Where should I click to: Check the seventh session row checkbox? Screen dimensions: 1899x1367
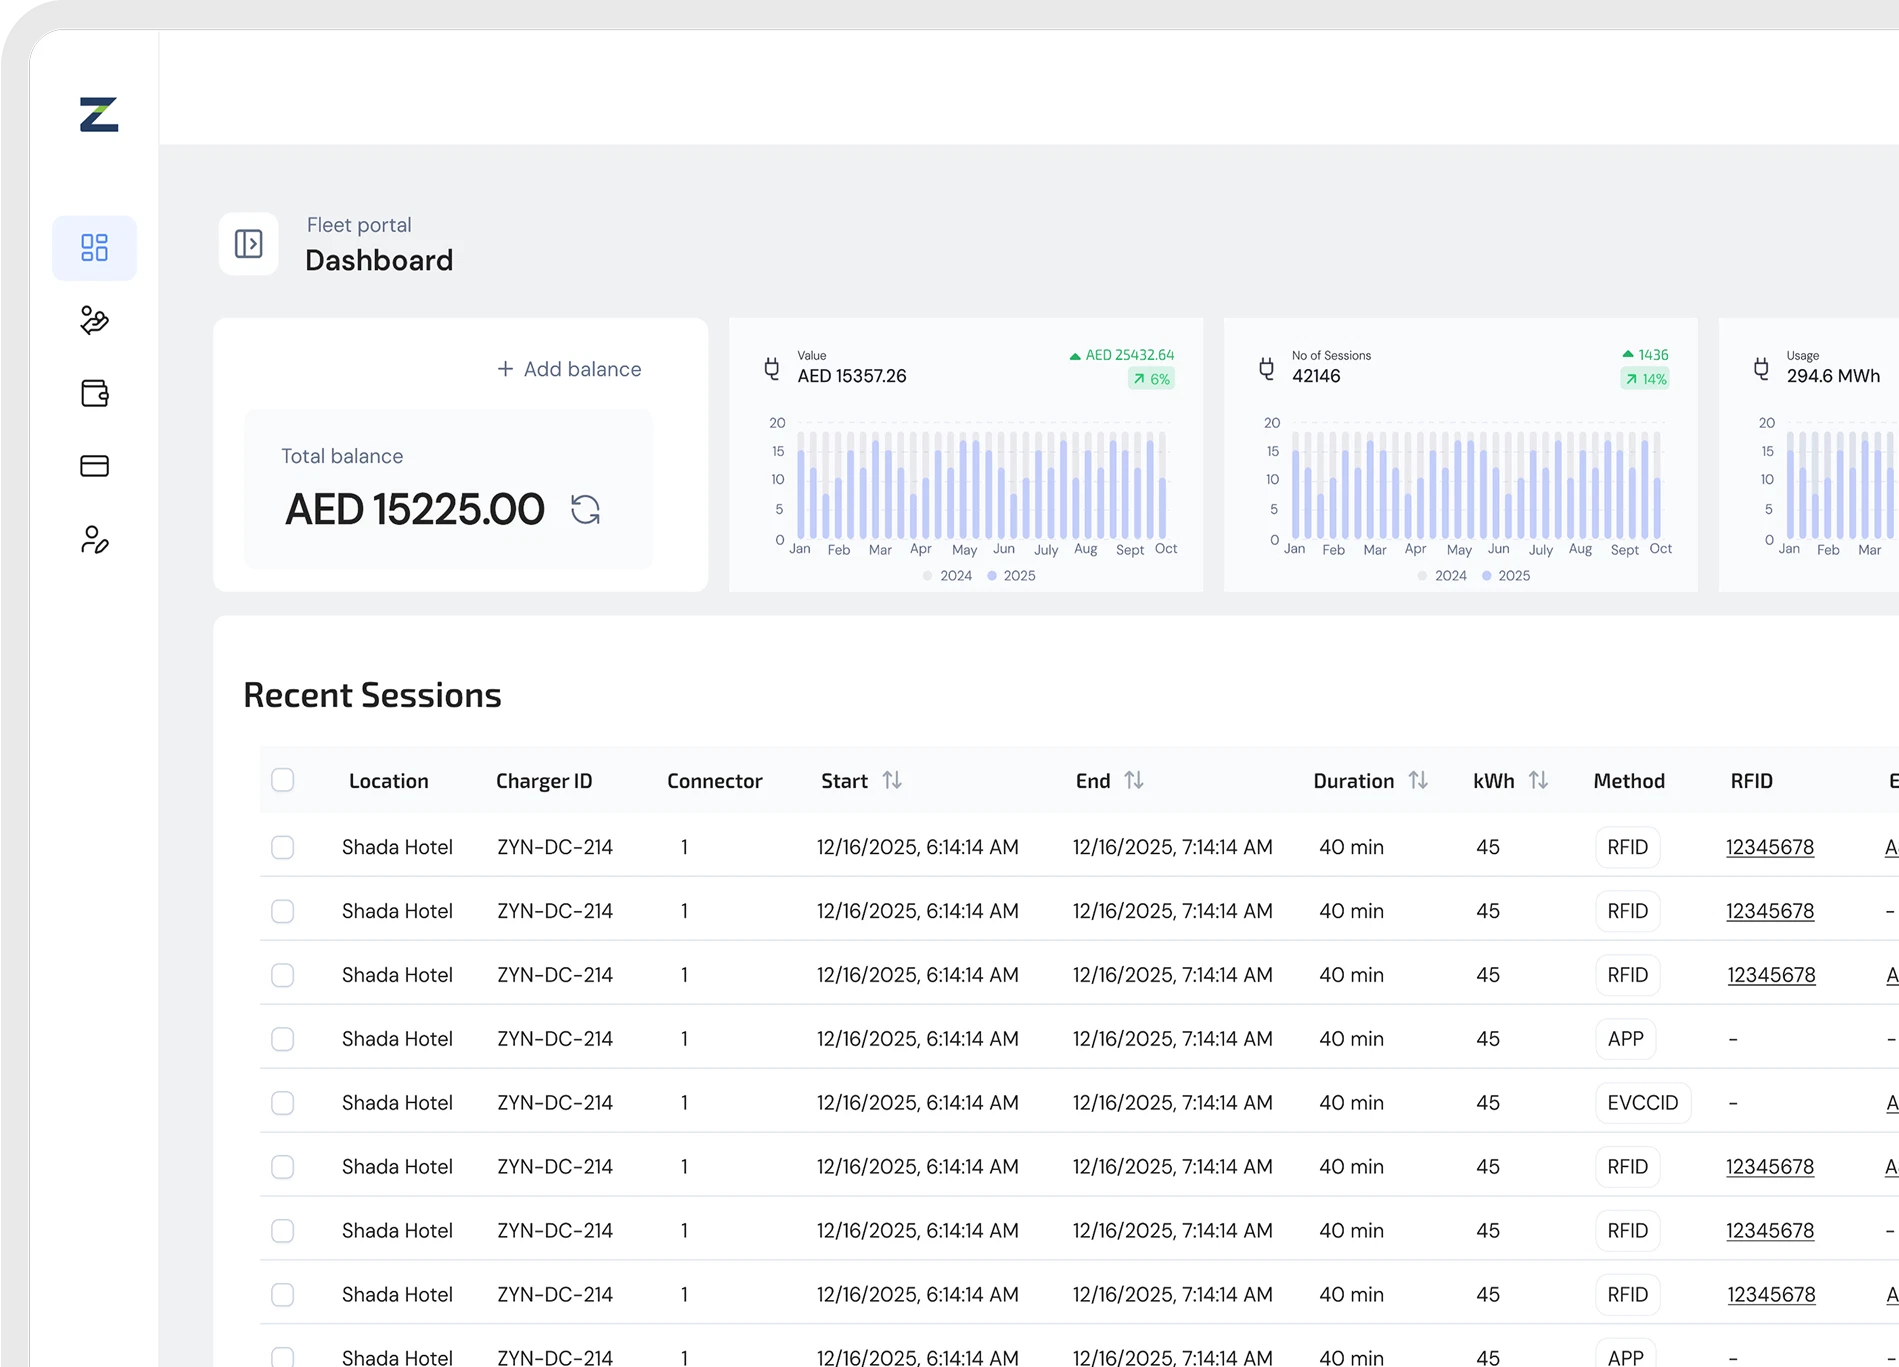tap(283, 1231)
